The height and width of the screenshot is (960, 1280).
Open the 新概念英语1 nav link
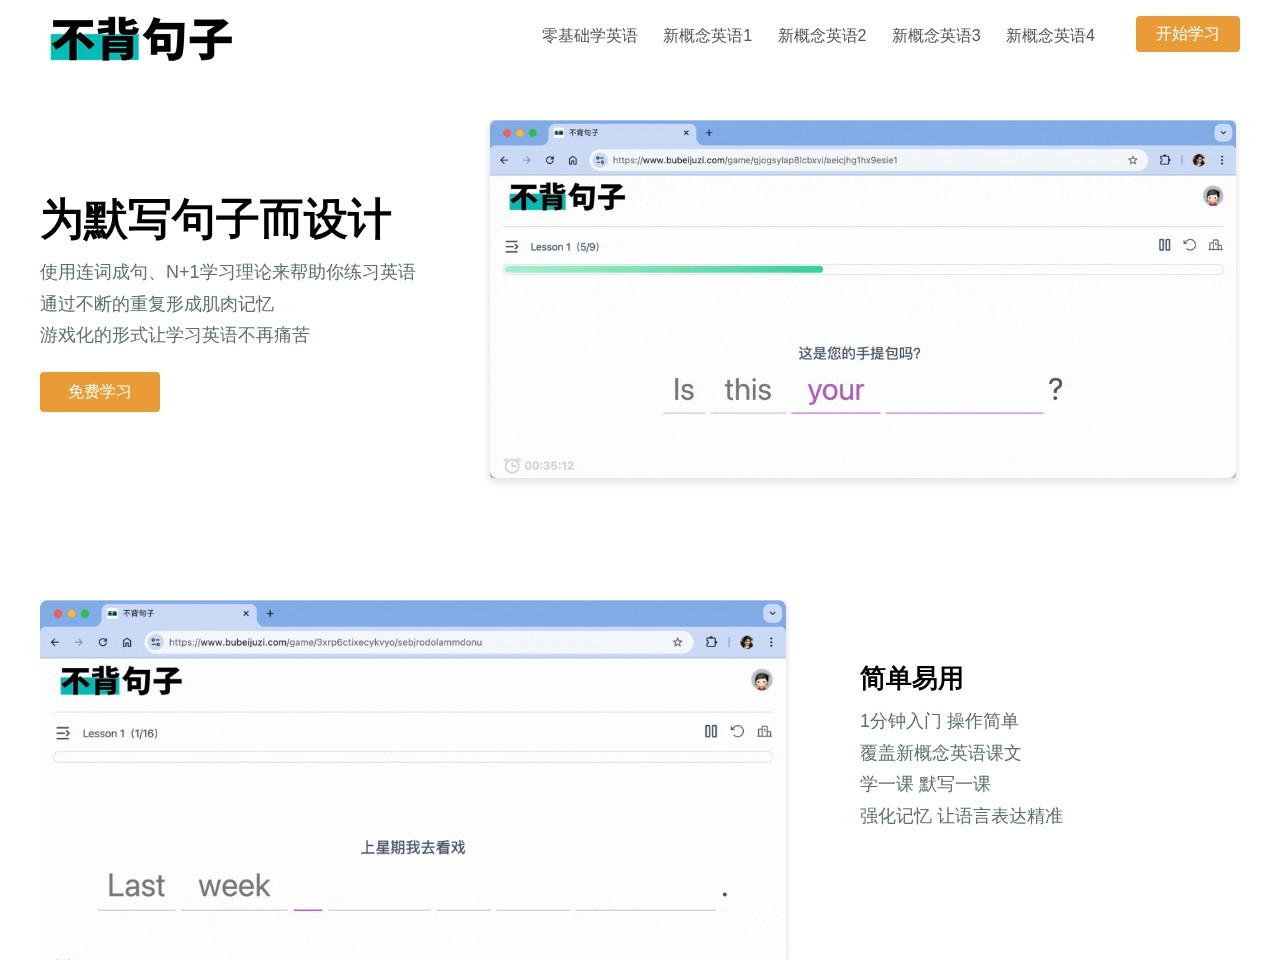click(x=707, y=36)
